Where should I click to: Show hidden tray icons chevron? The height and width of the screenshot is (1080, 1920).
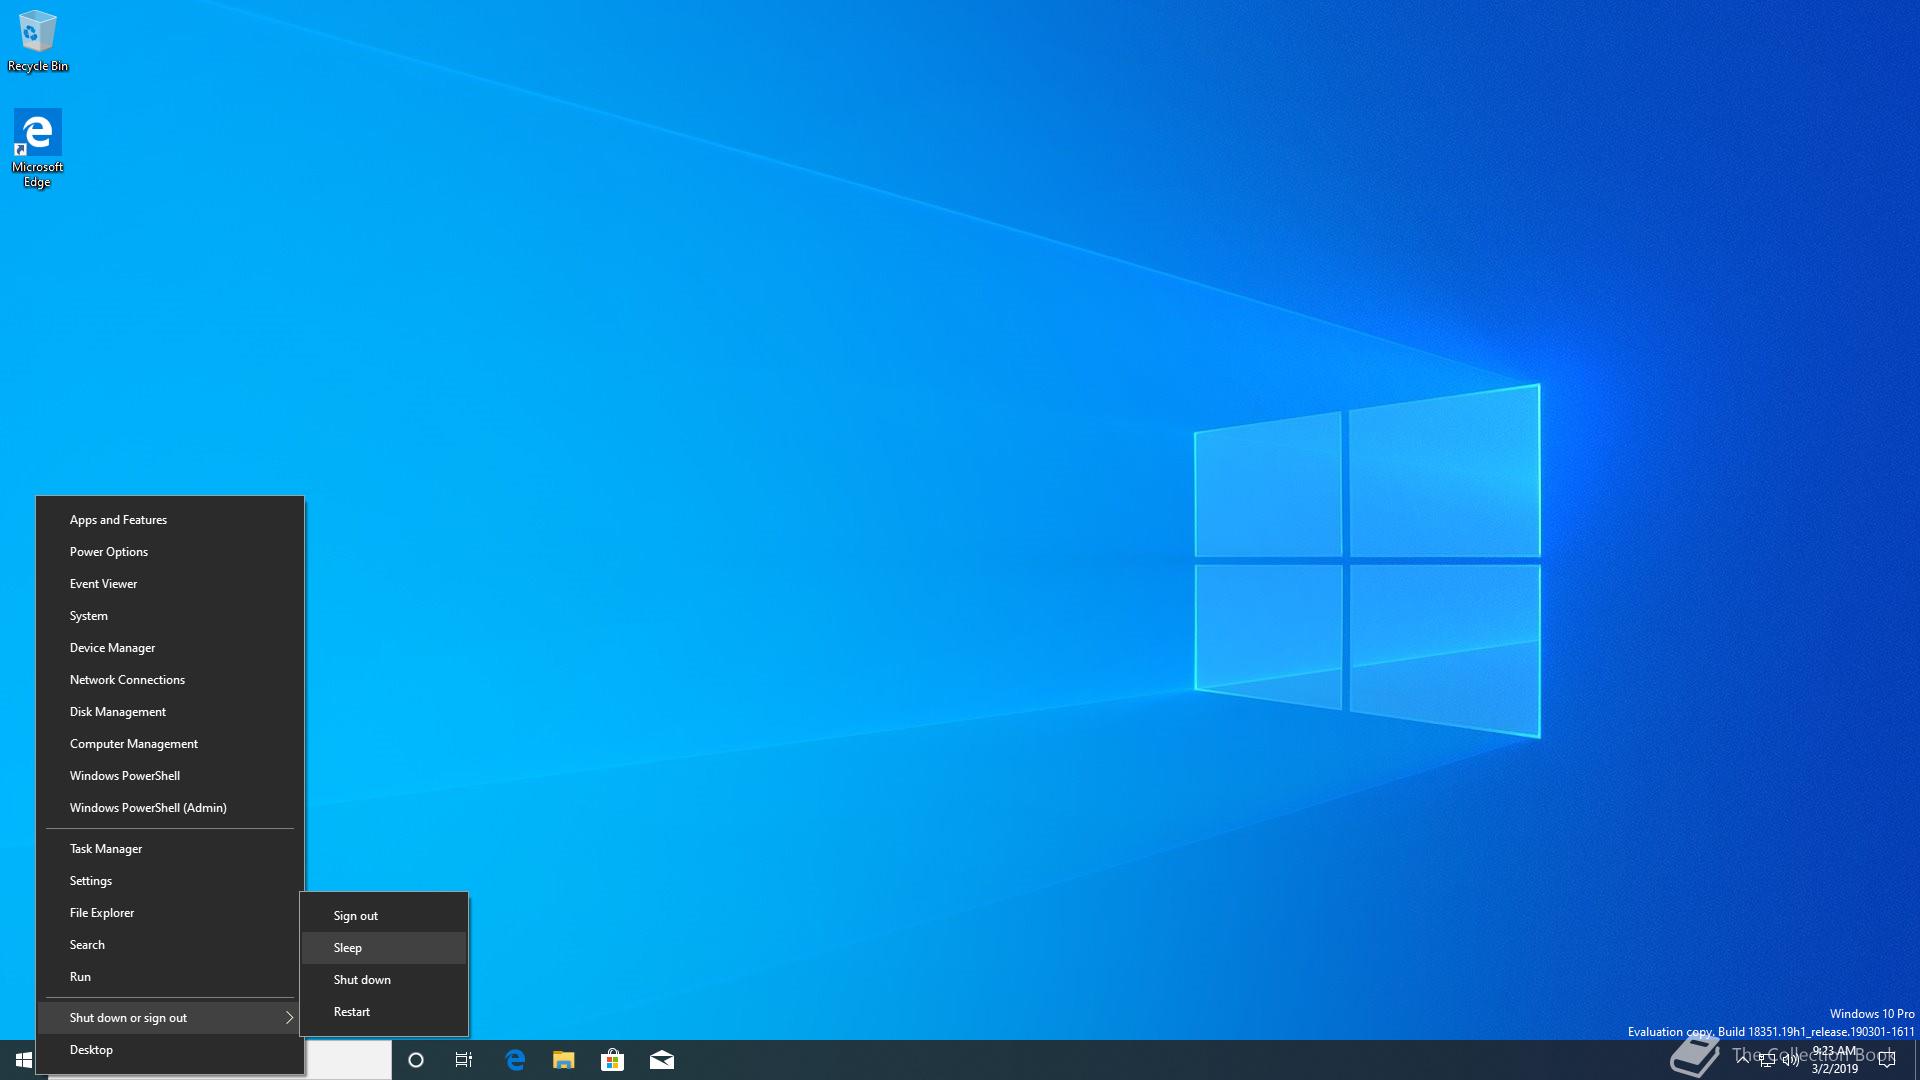tap(1743, 1060)
